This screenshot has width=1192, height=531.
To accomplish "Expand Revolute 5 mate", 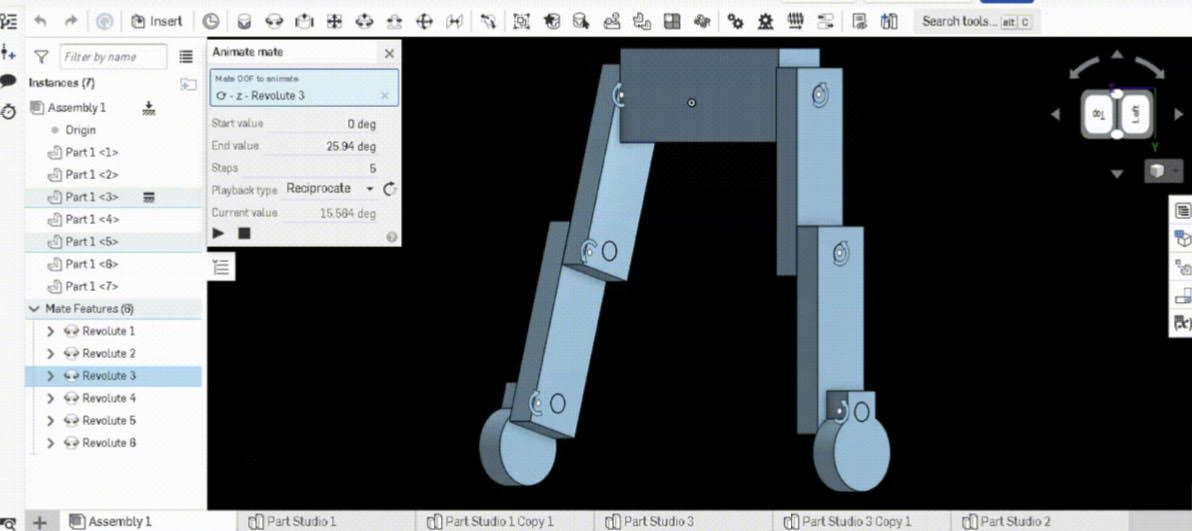I will (51, 421).
